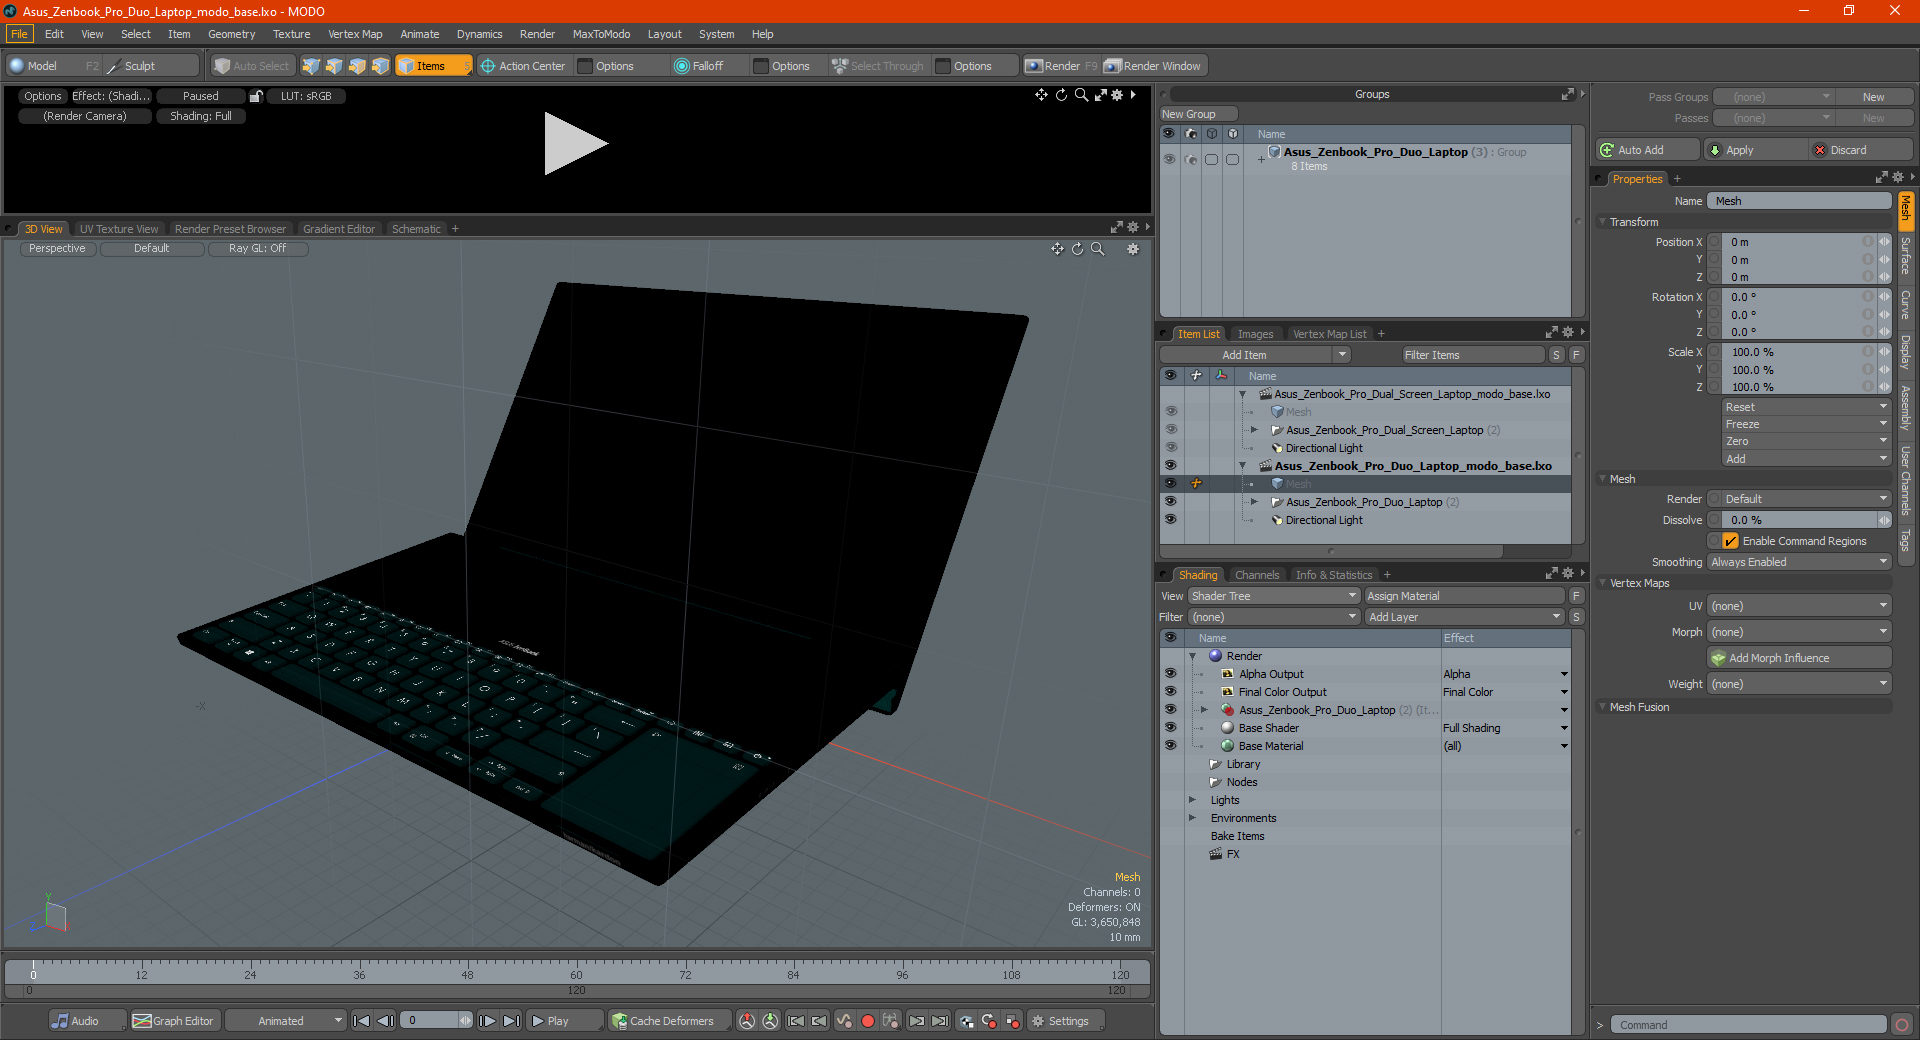Viewport: 1920px width, 1040px height.
Task: Toggle visibility of the bottom Directional Light
Action: 1170,520
